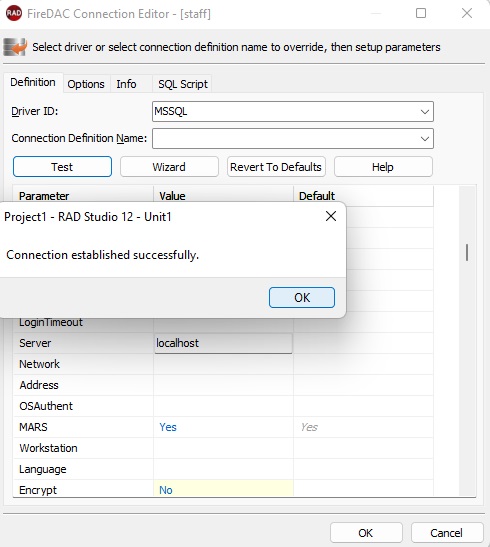Viewport: 490px width, 547px height.
Task: Click the Server value field showing localhost
Action: point(223,343)
